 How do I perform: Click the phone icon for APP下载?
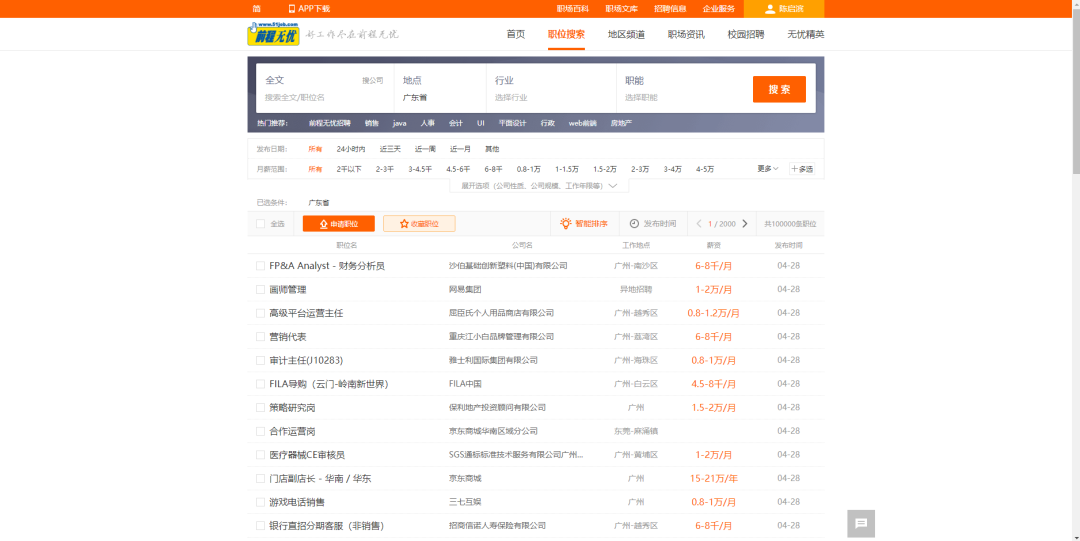pyautogui.click(x=292, y=9)
